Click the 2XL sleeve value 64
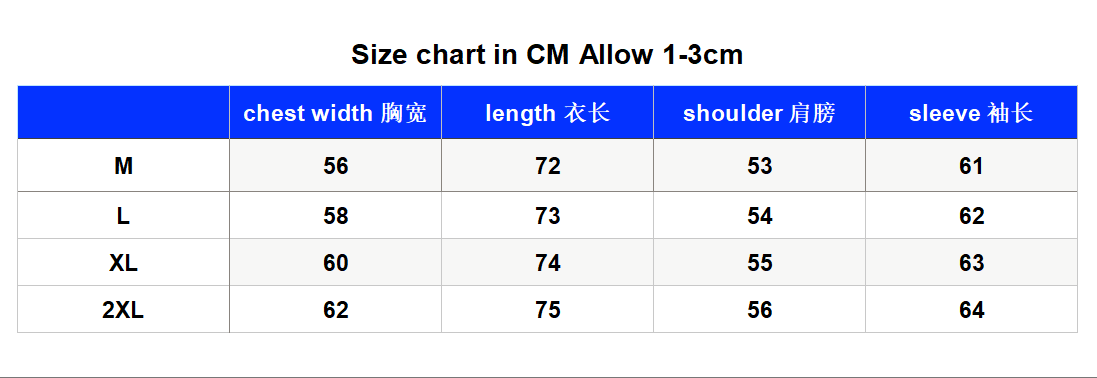The height and width of the screenshot is (378, 1097). 972,310
